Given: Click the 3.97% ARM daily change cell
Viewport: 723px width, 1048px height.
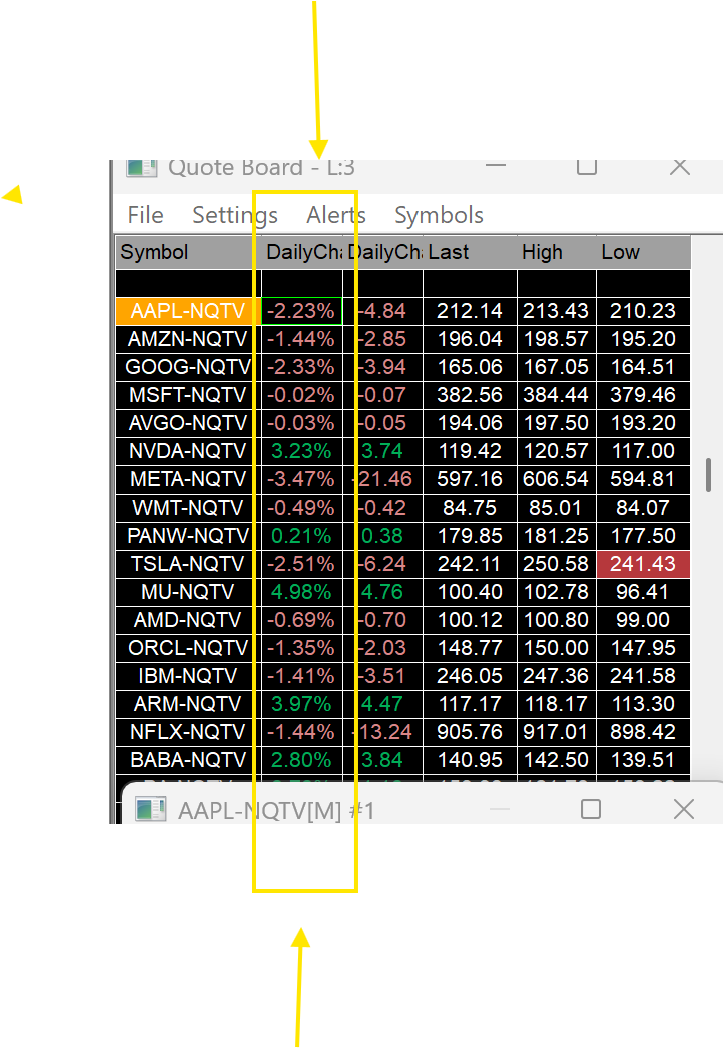Looking at the screenshot, I should (301, 704).
